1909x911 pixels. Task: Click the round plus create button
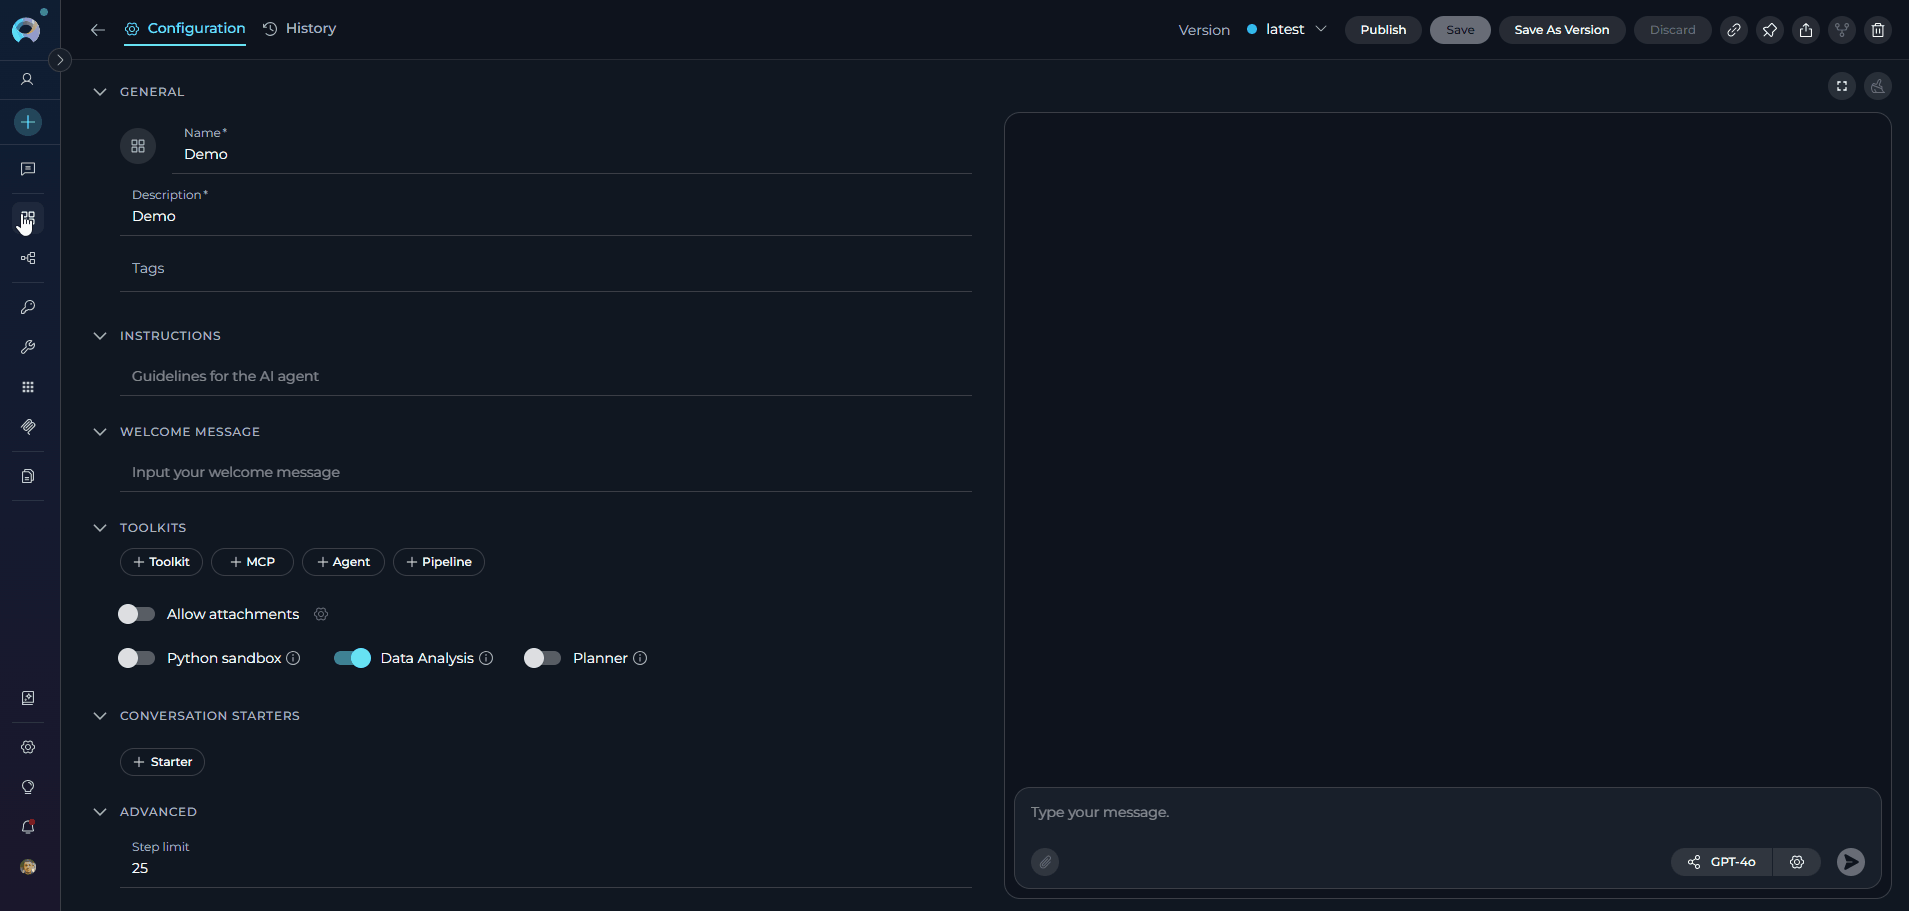(x=28, y=122)
